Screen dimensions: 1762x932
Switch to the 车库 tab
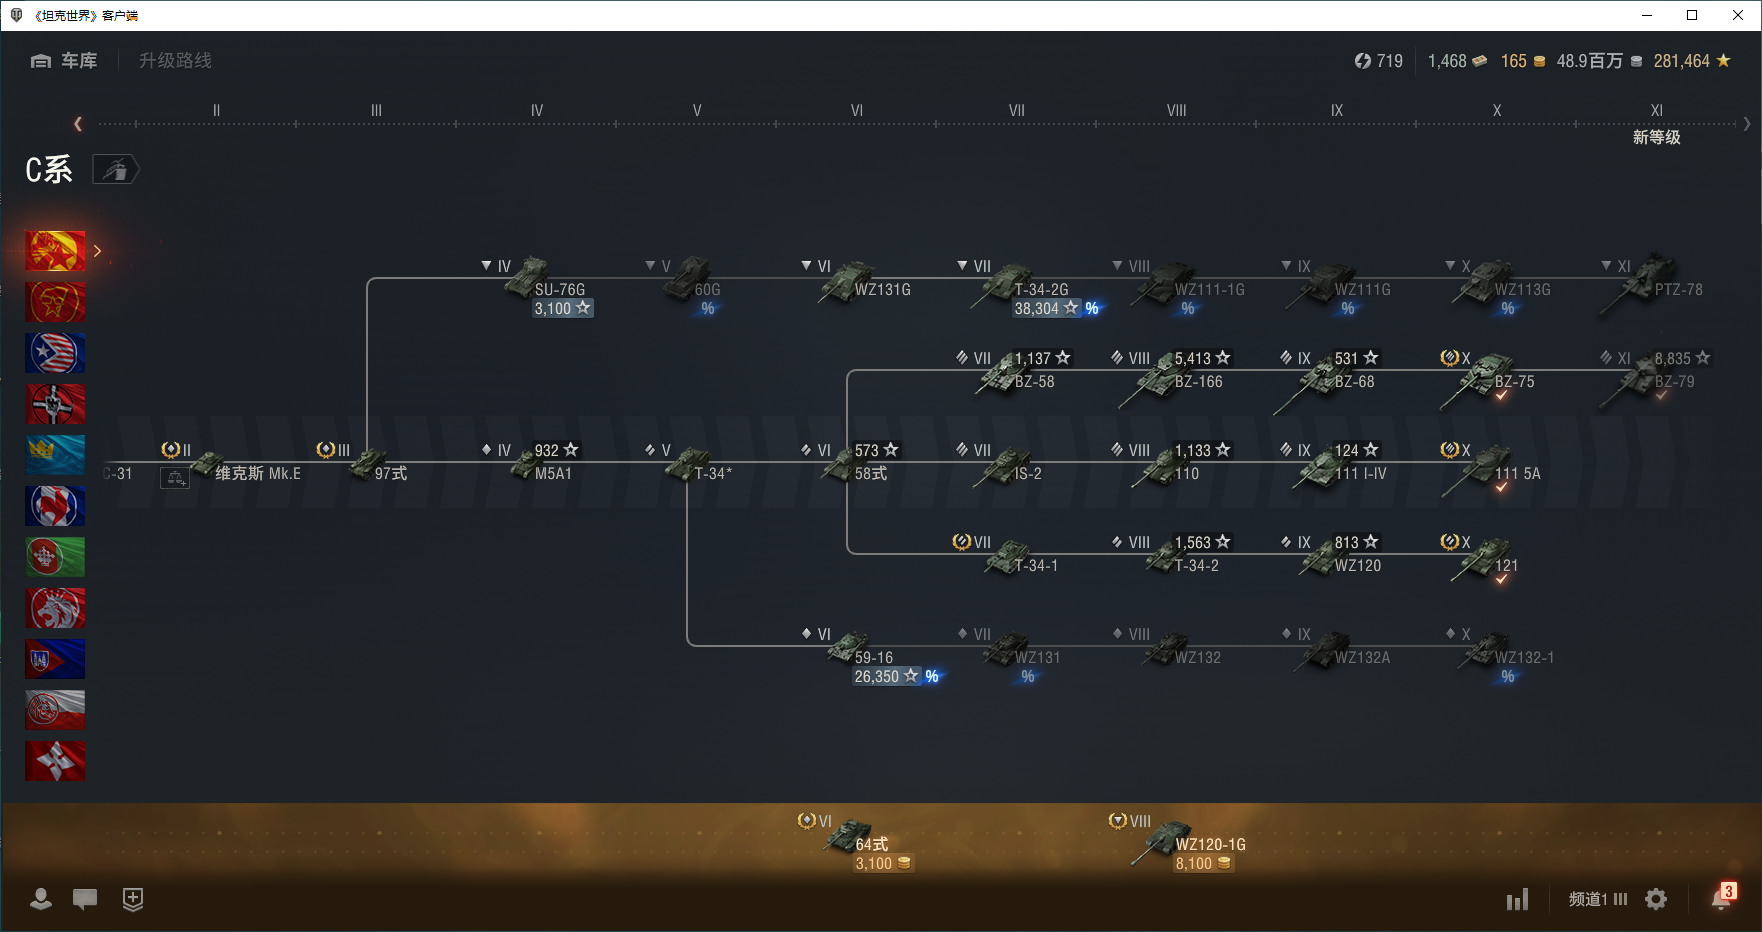tap(65, 61)
